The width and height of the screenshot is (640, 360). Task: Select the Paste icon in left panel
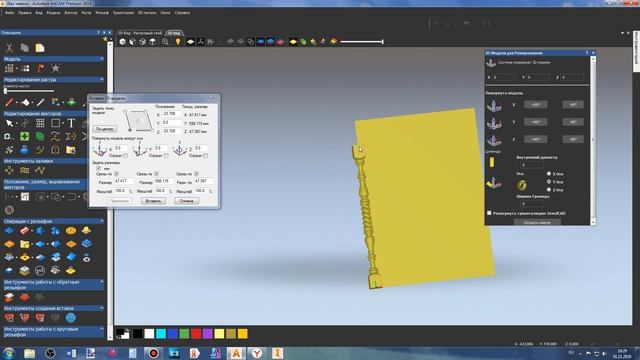40,48
